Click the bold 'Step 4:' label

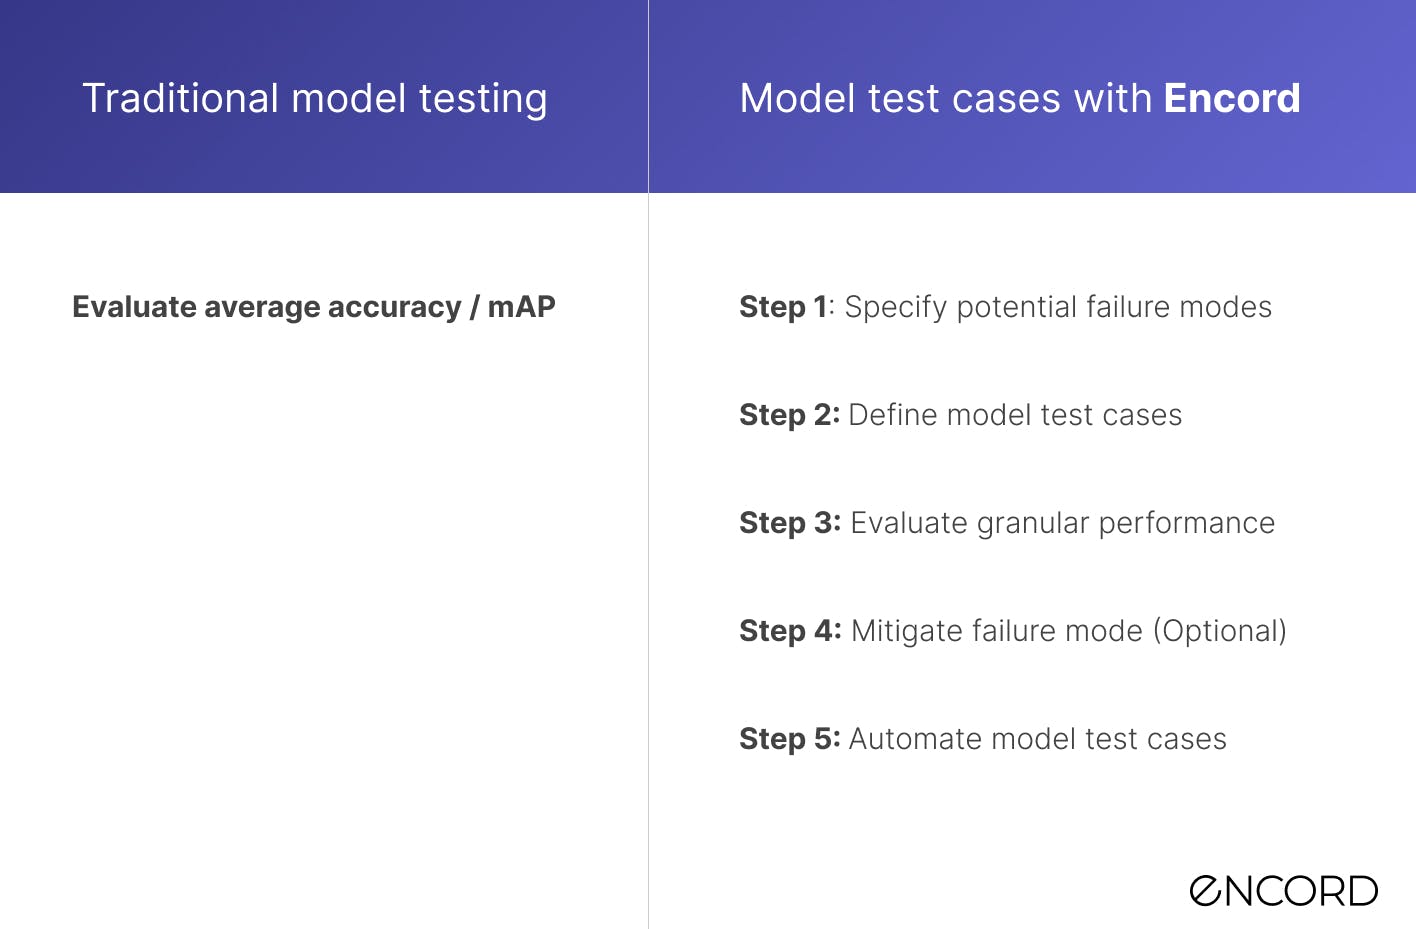pyautogui.click(x=791, y=631)
